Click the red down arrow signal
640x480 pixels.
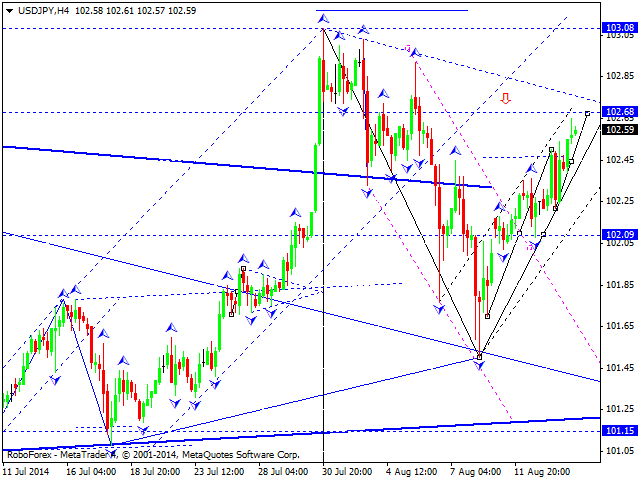pyautogui.click(x=506, y=98)
